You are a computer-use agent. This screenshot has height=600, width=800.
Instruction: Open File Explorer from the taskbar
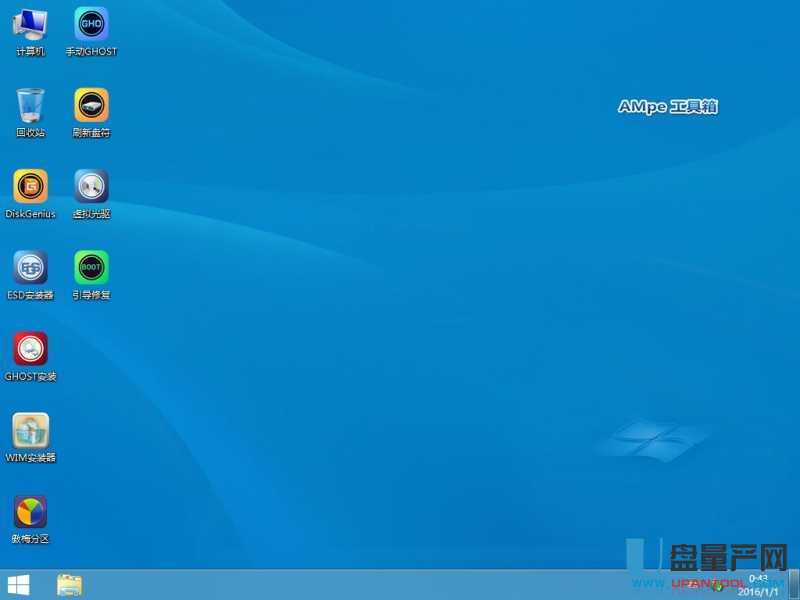point(69,585)
